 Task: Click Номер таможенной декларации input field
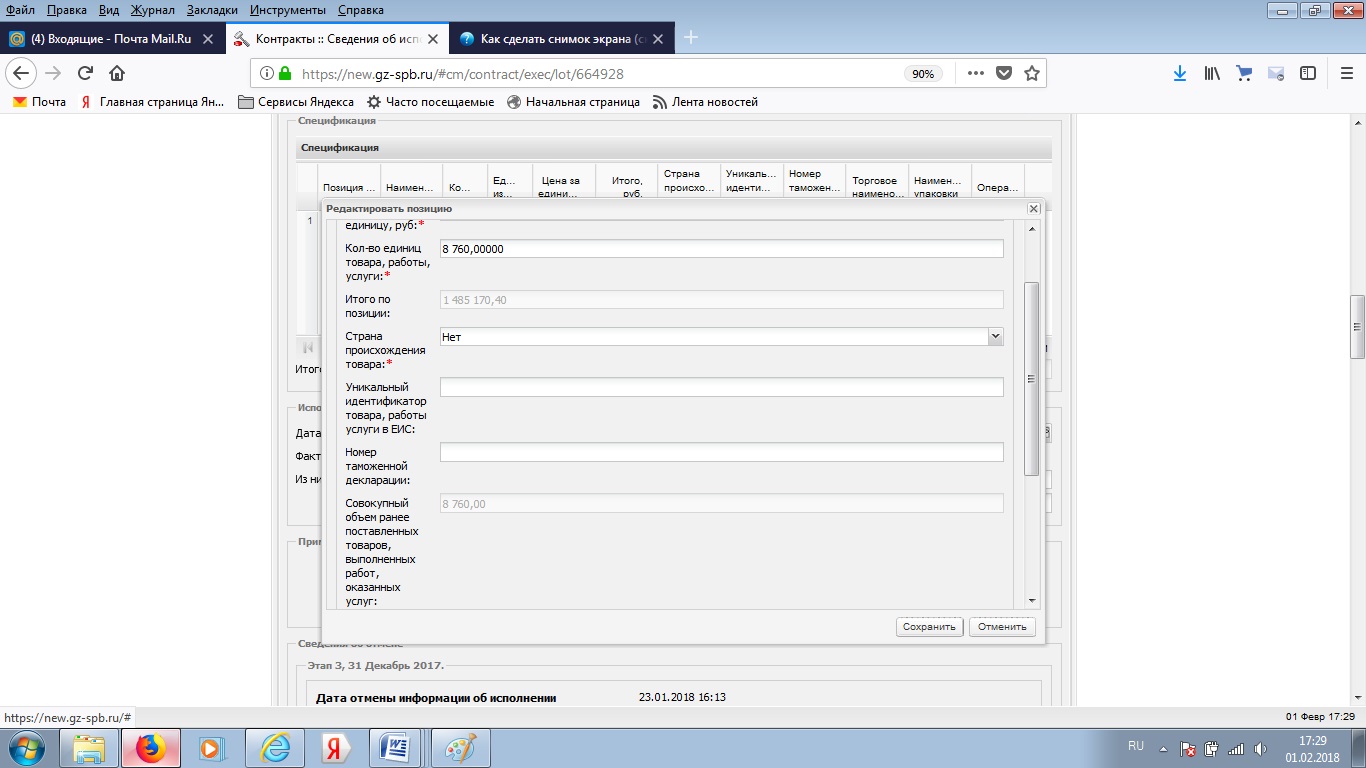tap(721, 452)
